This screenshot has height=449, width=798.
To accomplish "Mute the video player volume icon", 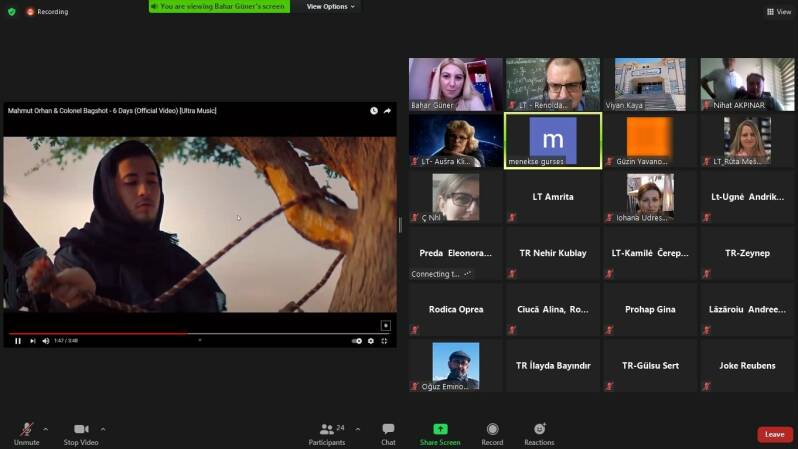I will (46, 341).
